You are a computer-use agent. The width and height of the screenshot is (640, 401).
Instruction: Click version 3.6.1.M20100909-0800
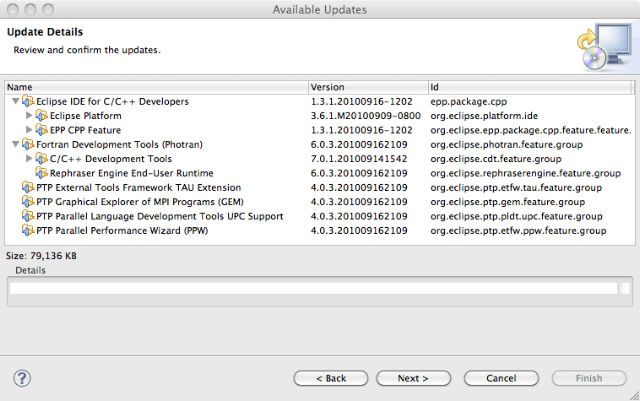click(x=366, y=116)
